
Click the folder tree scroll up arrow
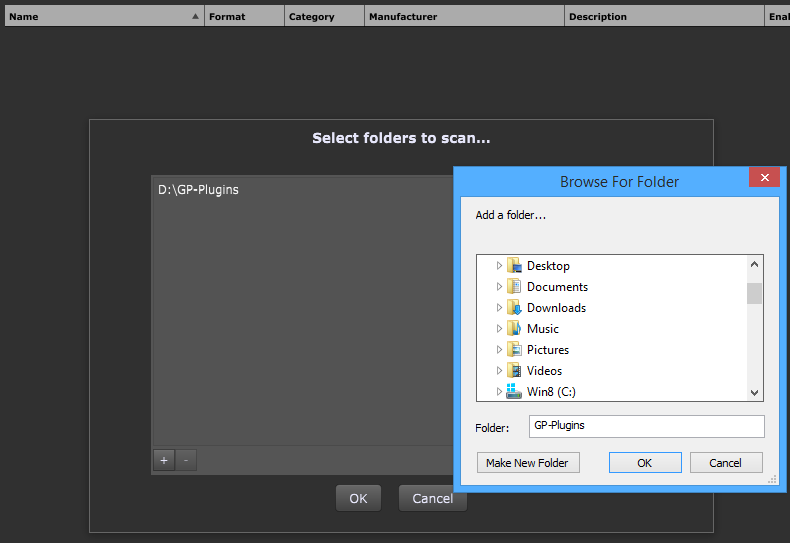(754, 264)
